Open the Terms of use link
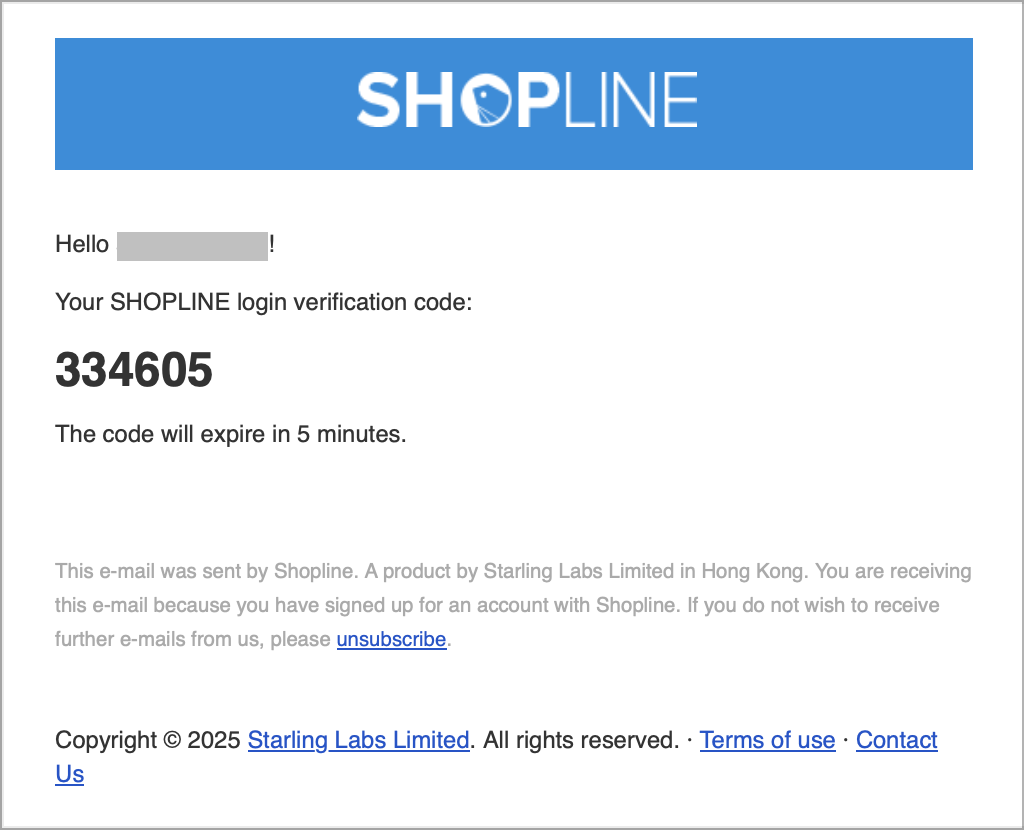The image size is (1024, 830). 767,740
